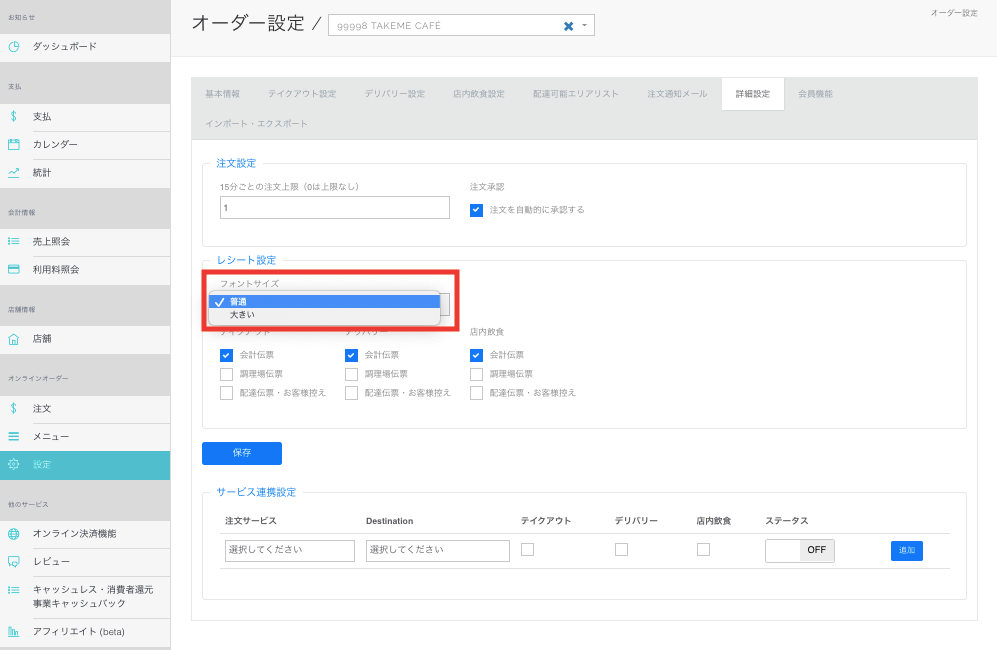Viewport: 997px width, 650px height.
Task: Tick the 店内飲食 checkbox in service table
Action: pyautogui.click(x=703, y=550)
